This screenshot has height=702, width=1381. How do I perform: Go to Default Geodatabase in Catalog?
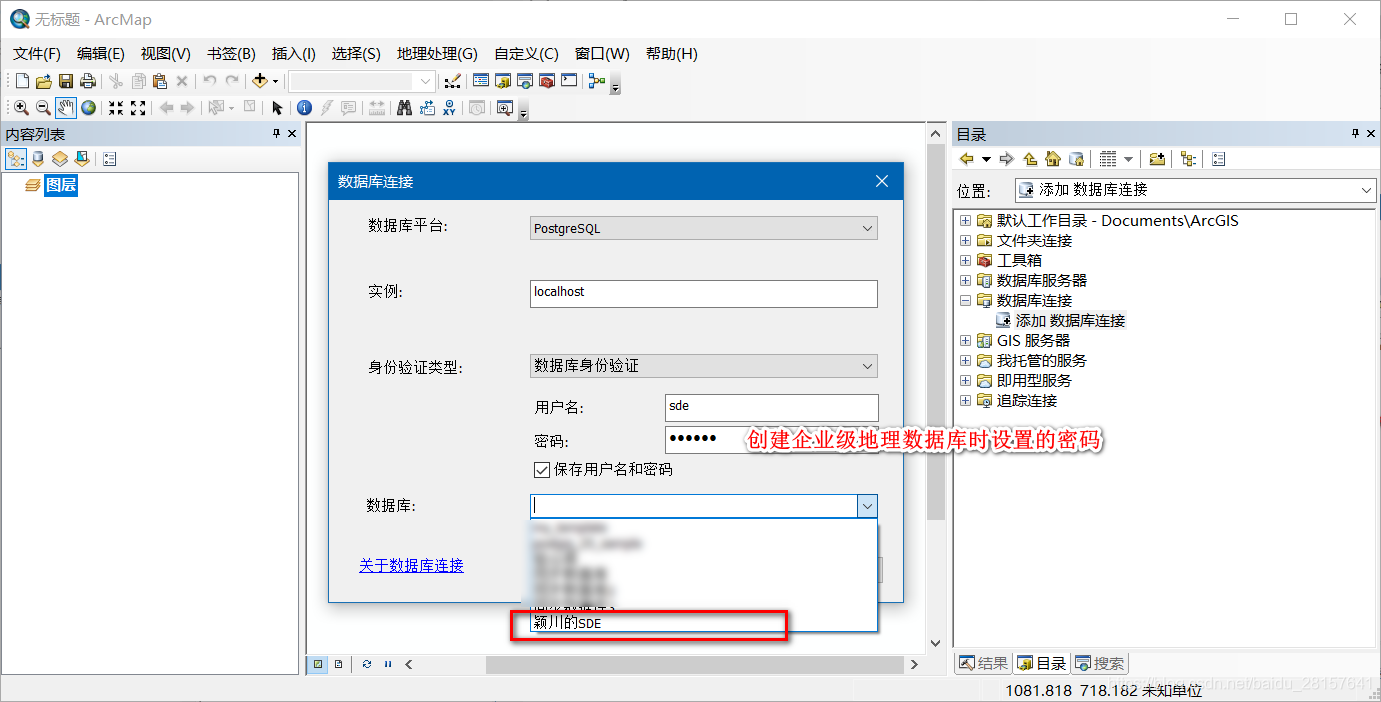pos(1076,159)
